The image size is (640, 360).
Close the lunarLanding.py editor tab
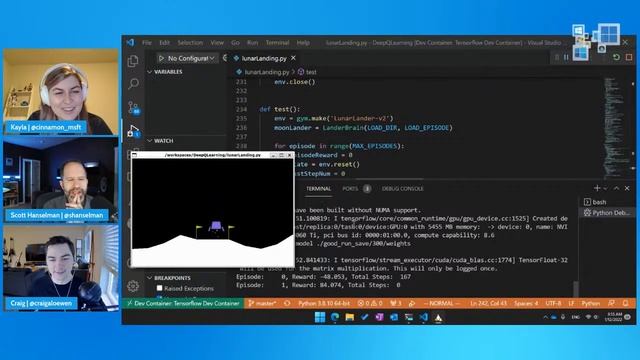293,58
